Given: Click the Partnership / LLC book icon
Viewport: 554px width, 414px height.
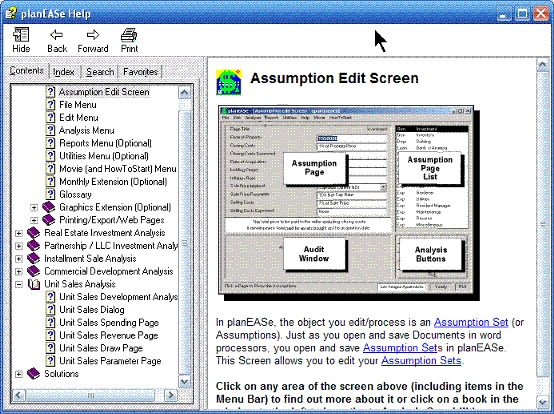Looking at the screenshot, I should point(34,246).
